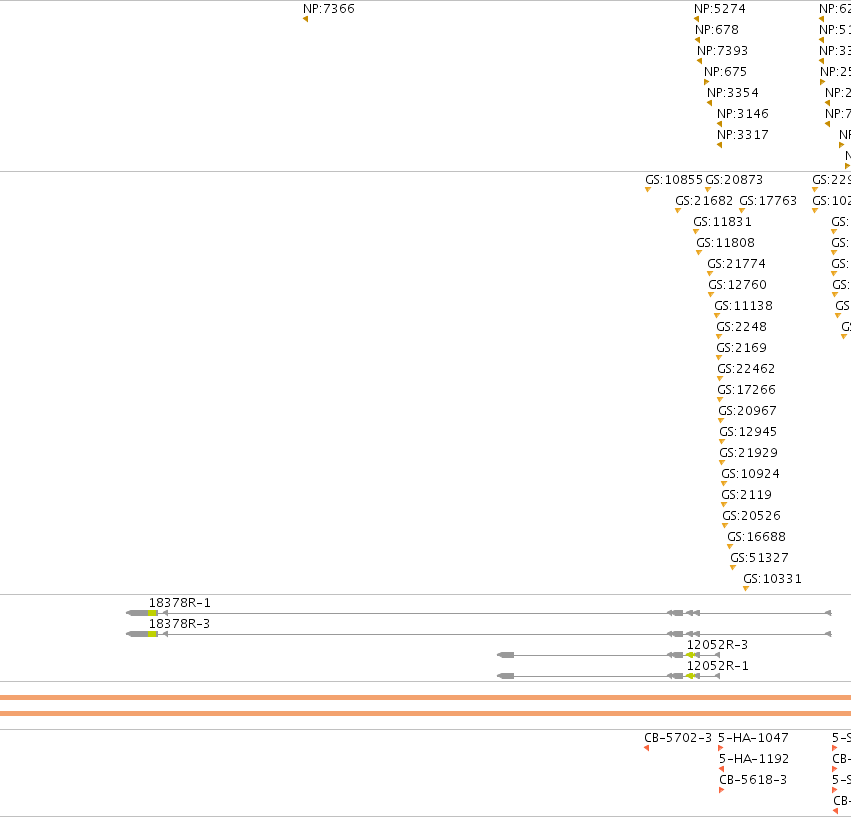Open the GS:17266 insertion feature
851x817 pixels.
point(746,390)
